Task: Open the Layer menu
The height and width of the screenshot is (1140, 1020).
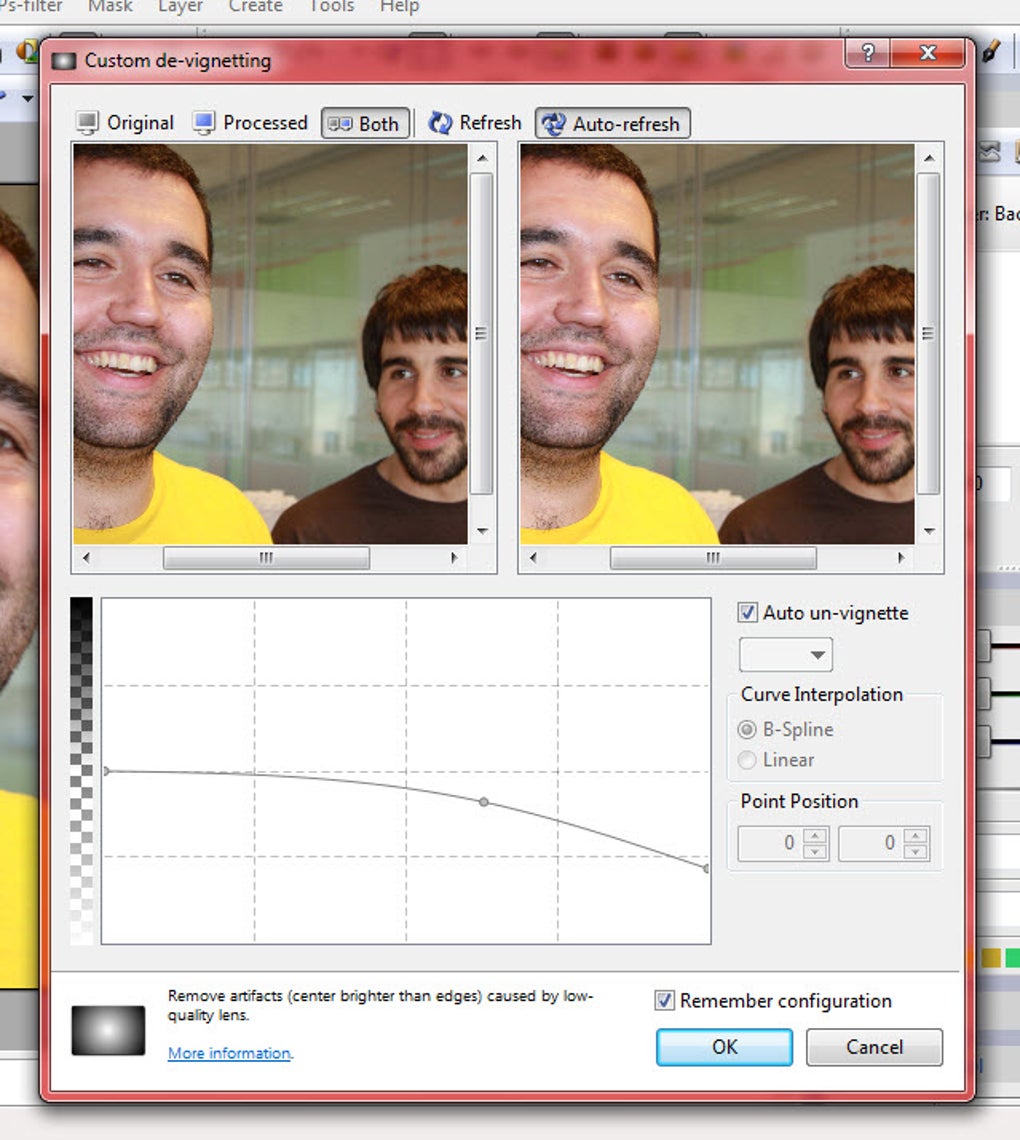Action: tap(181, 7)
